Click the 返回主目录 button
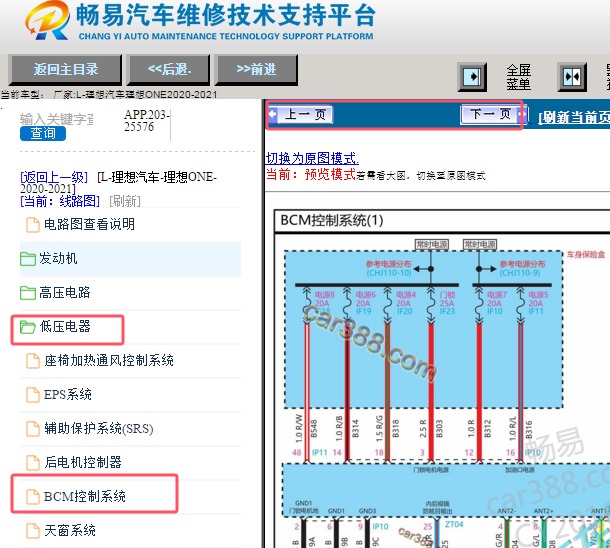Screen dimensions: 610x548 (65, 69)
